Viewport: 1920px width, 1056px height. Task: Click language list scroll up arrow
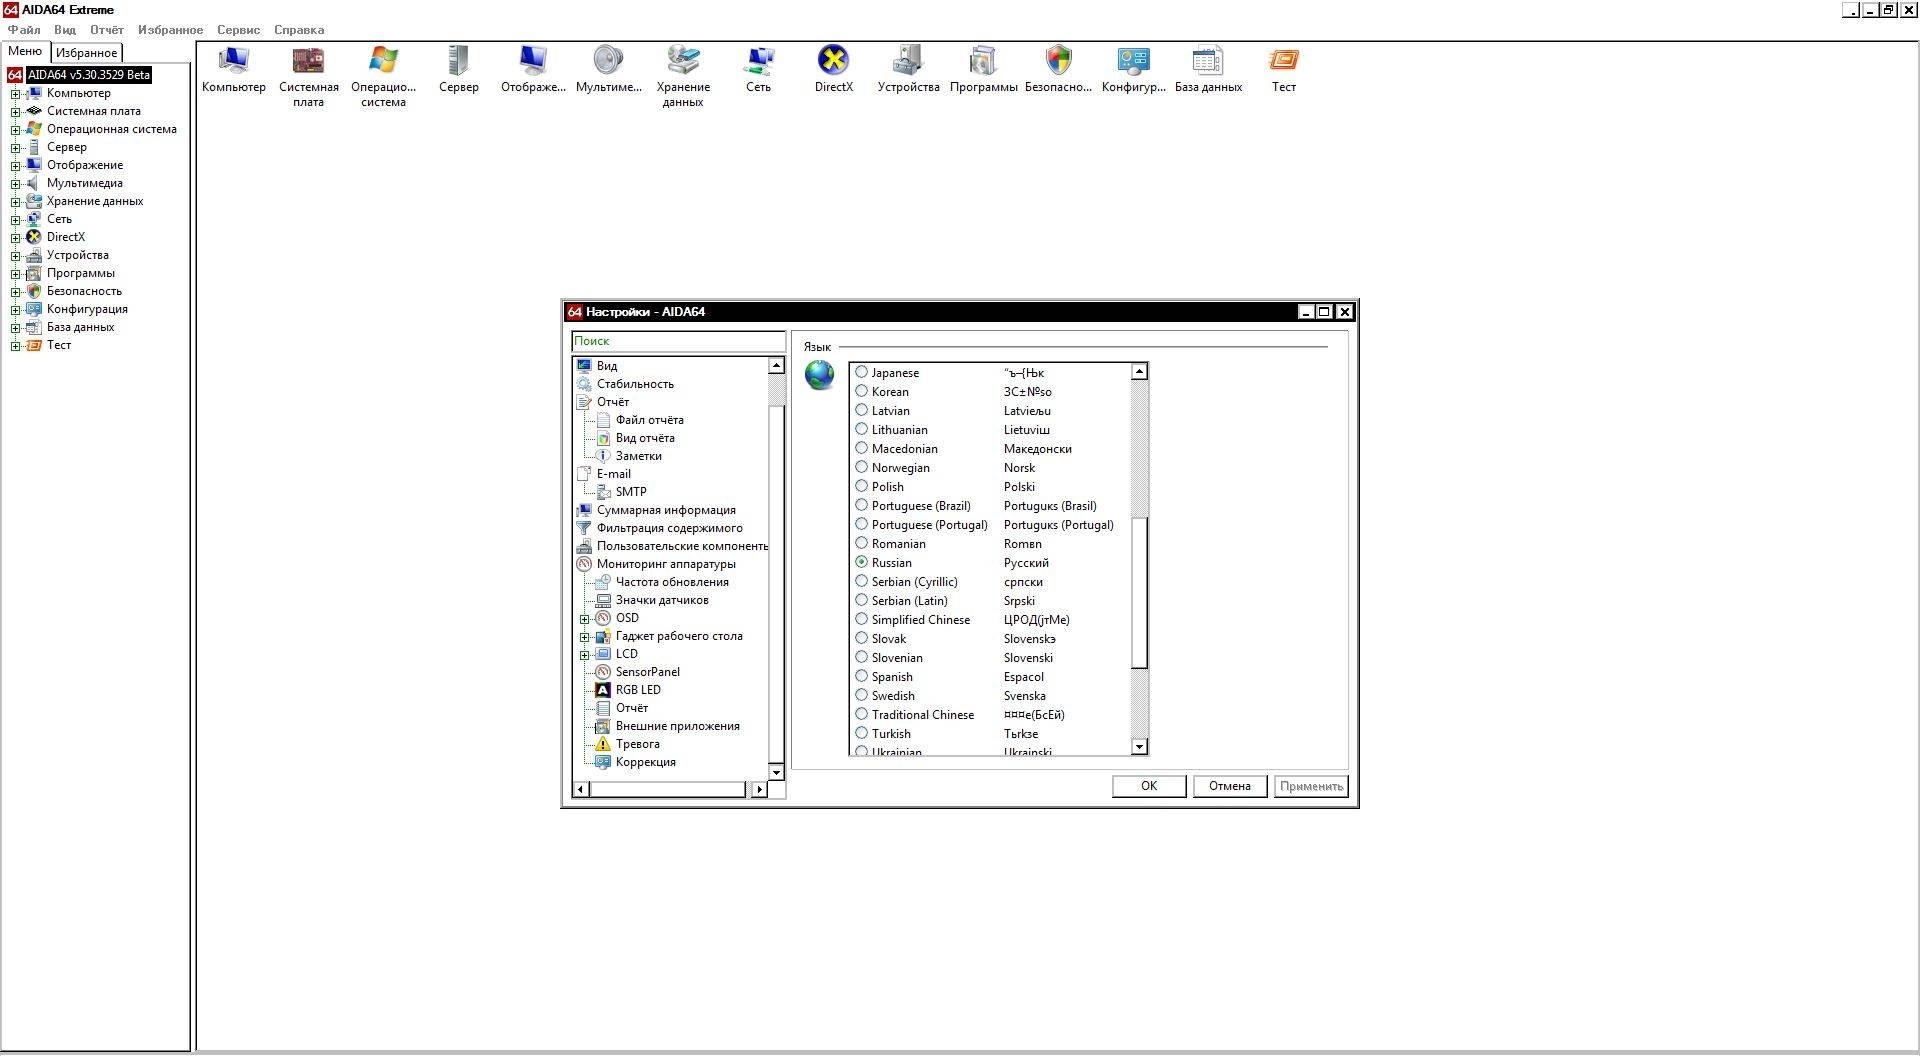[1139, 372]
